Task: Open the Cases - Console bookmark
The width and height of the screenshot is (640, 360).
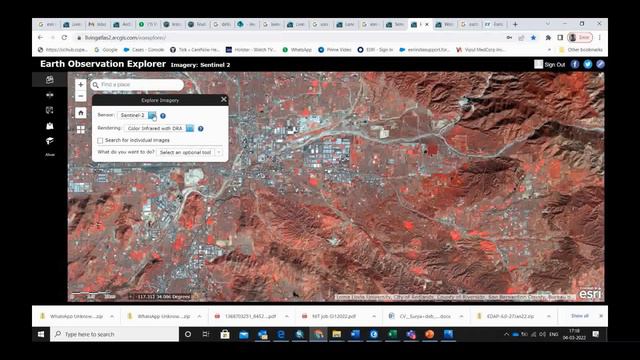Action: pos(144,50)
